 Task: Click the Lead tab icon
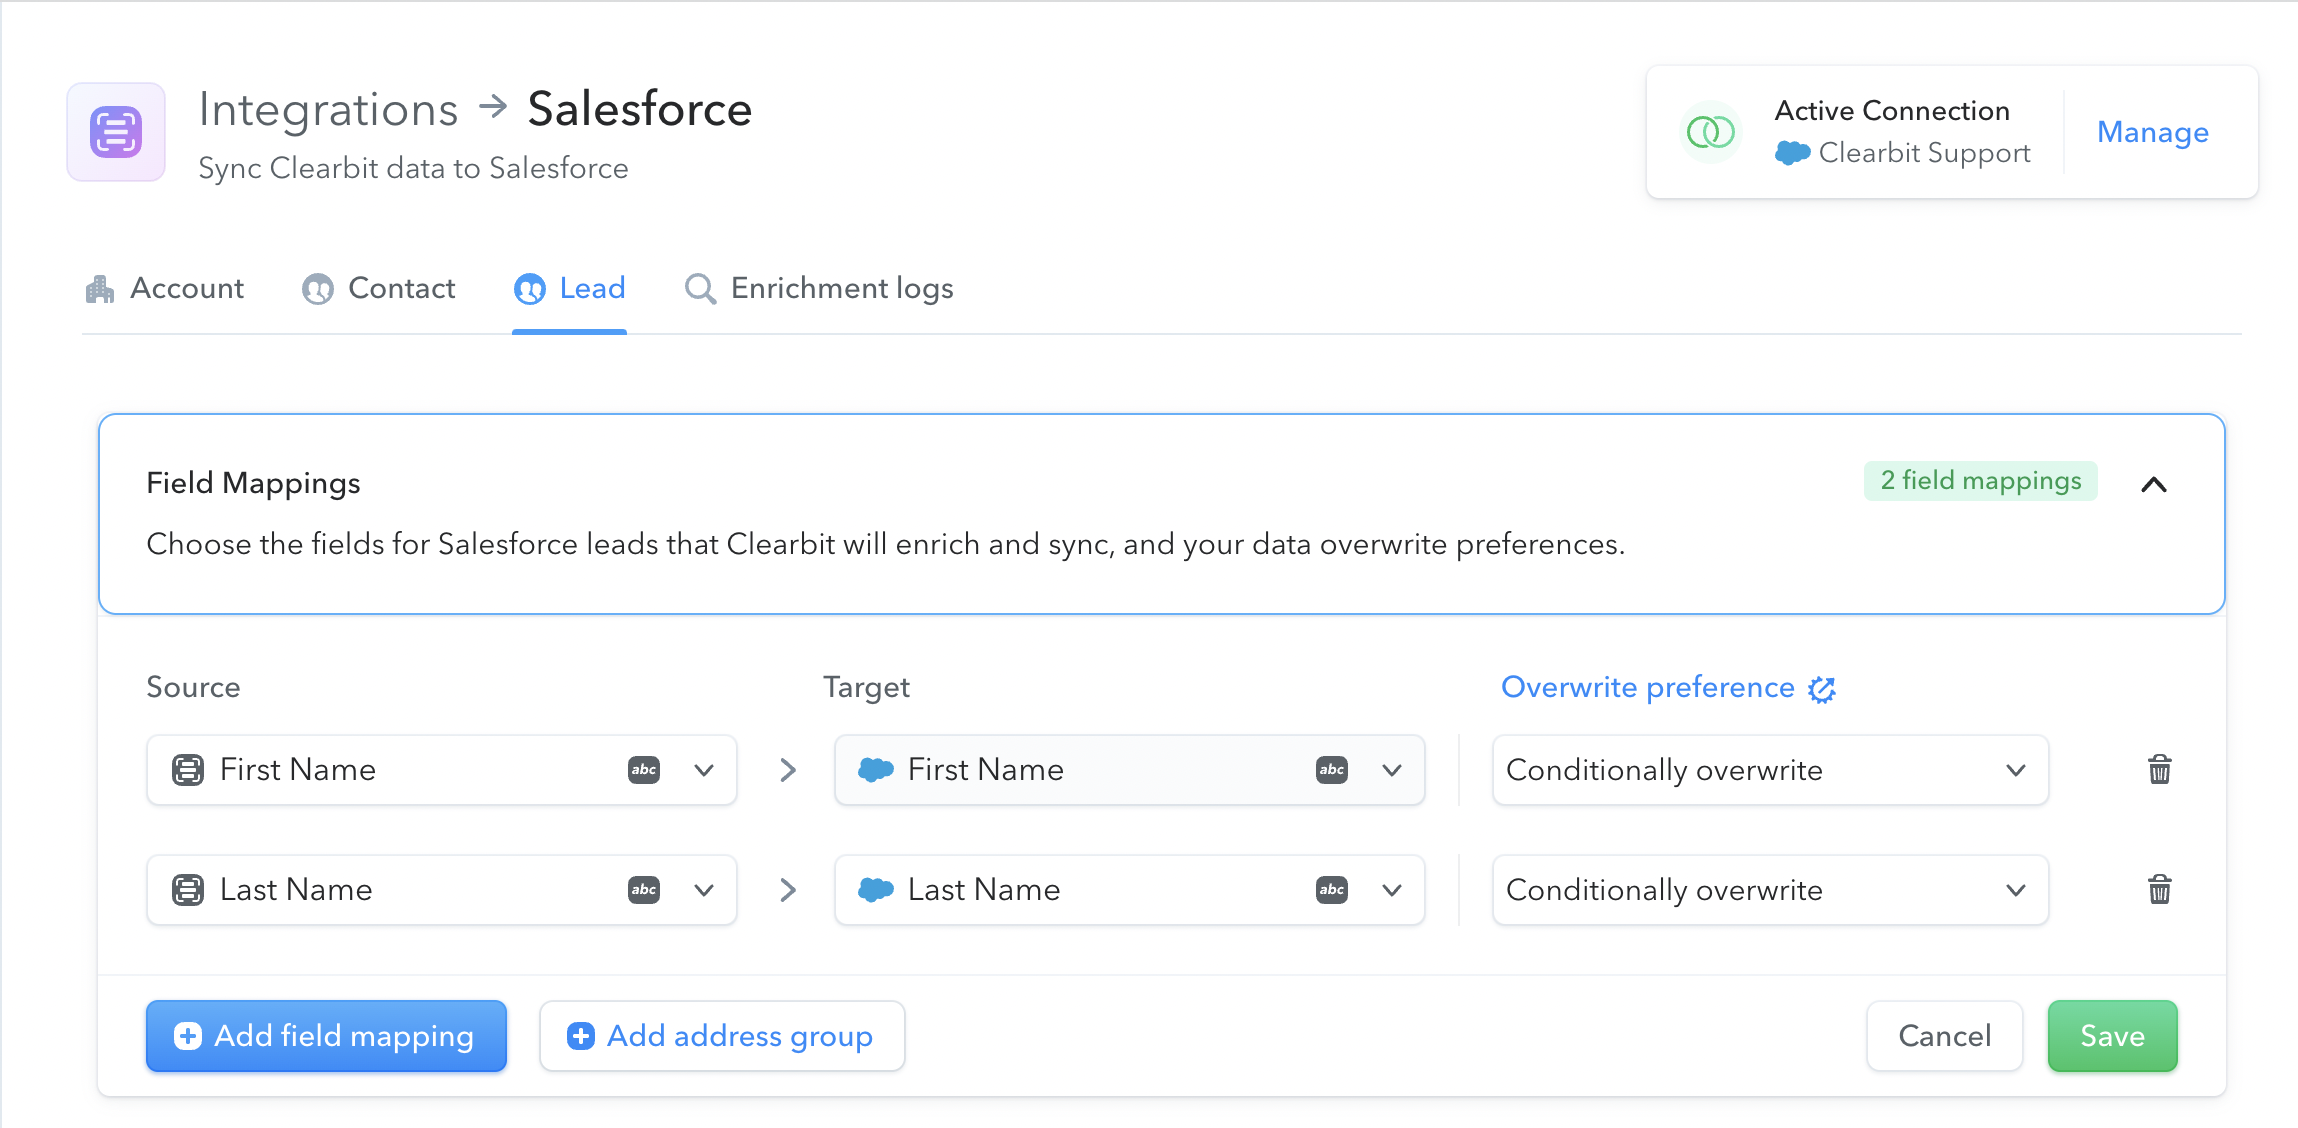coord(529,289)
